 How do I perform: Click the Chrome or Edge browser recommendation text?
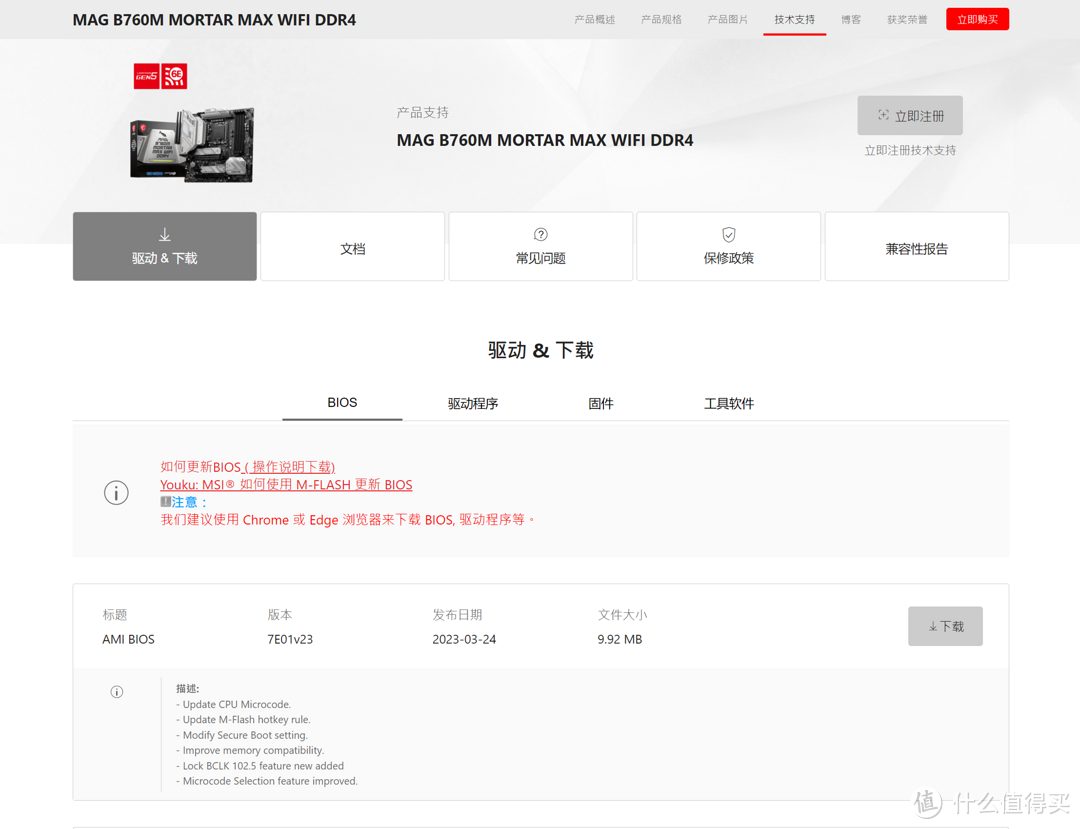point(348,520)
